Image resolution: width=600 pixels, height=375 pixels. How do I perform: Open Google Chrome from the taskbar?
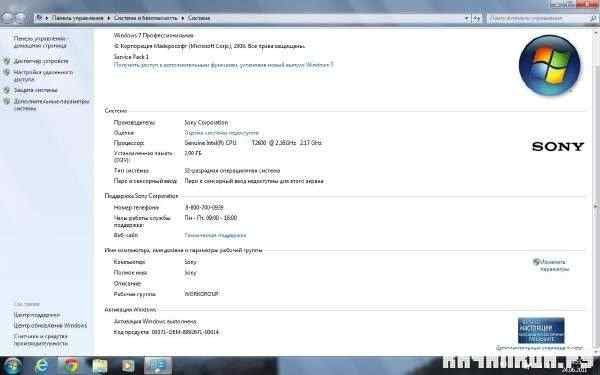pyautogui.click(x=71, y=366)
